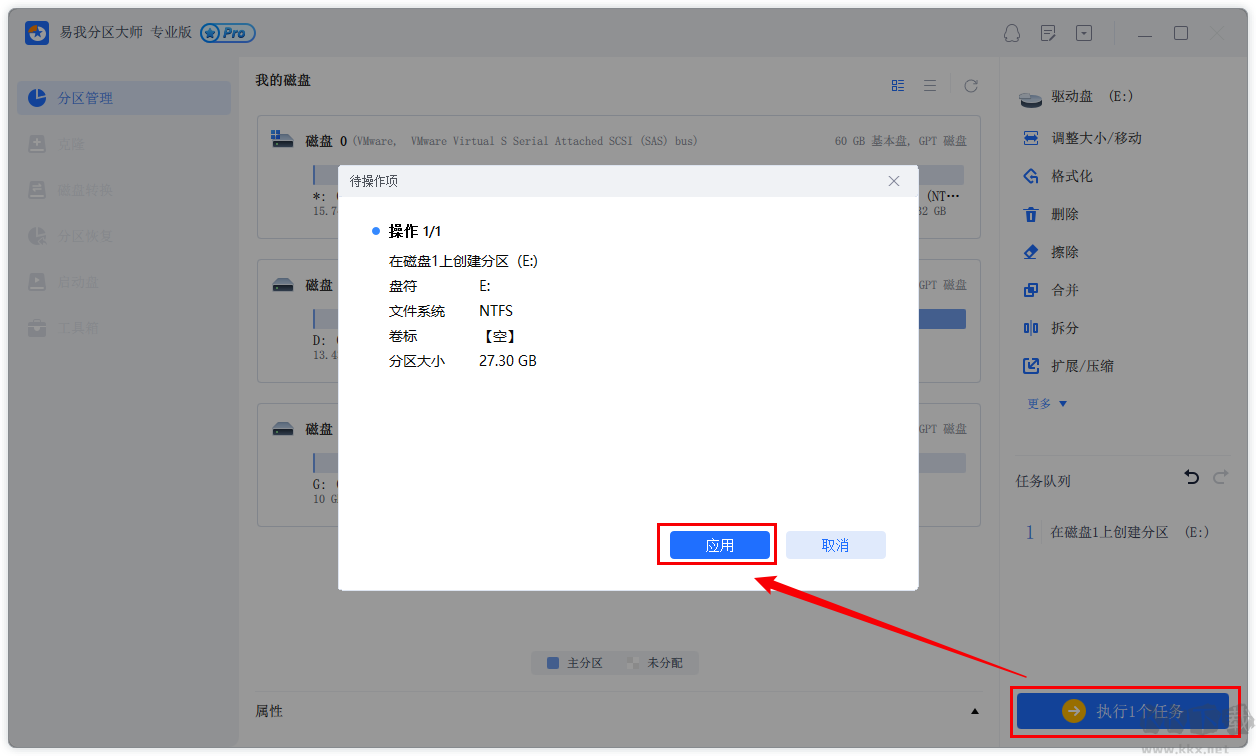The width and height of the screenshot is (1256, 756).
Task: Select queued task 1 在磁盘1上创建分区
Action: tap(1118, 532)
